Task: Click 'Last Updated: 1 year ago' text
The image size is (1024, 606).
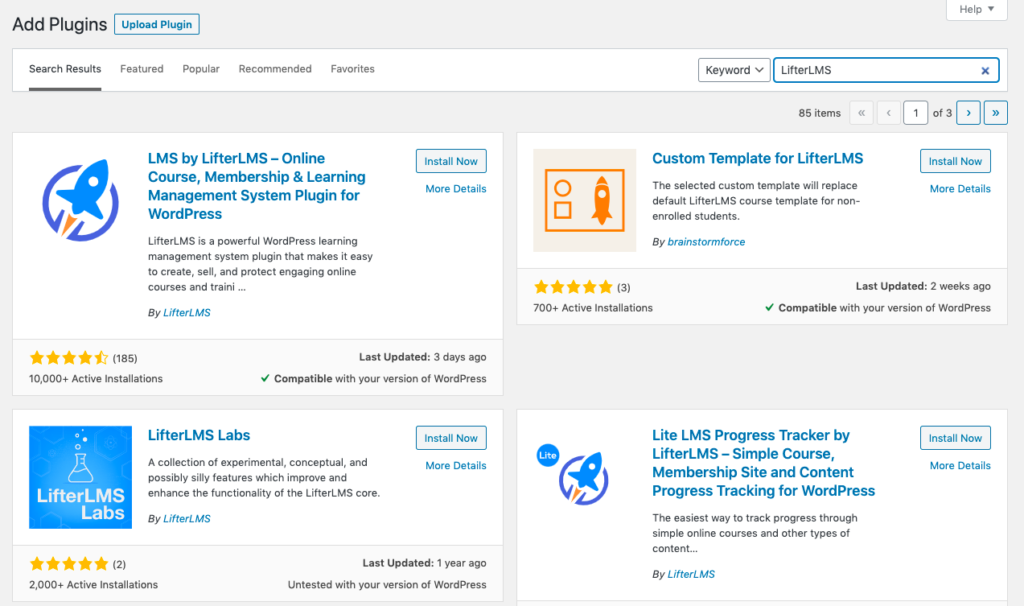Action: [424, 563]
